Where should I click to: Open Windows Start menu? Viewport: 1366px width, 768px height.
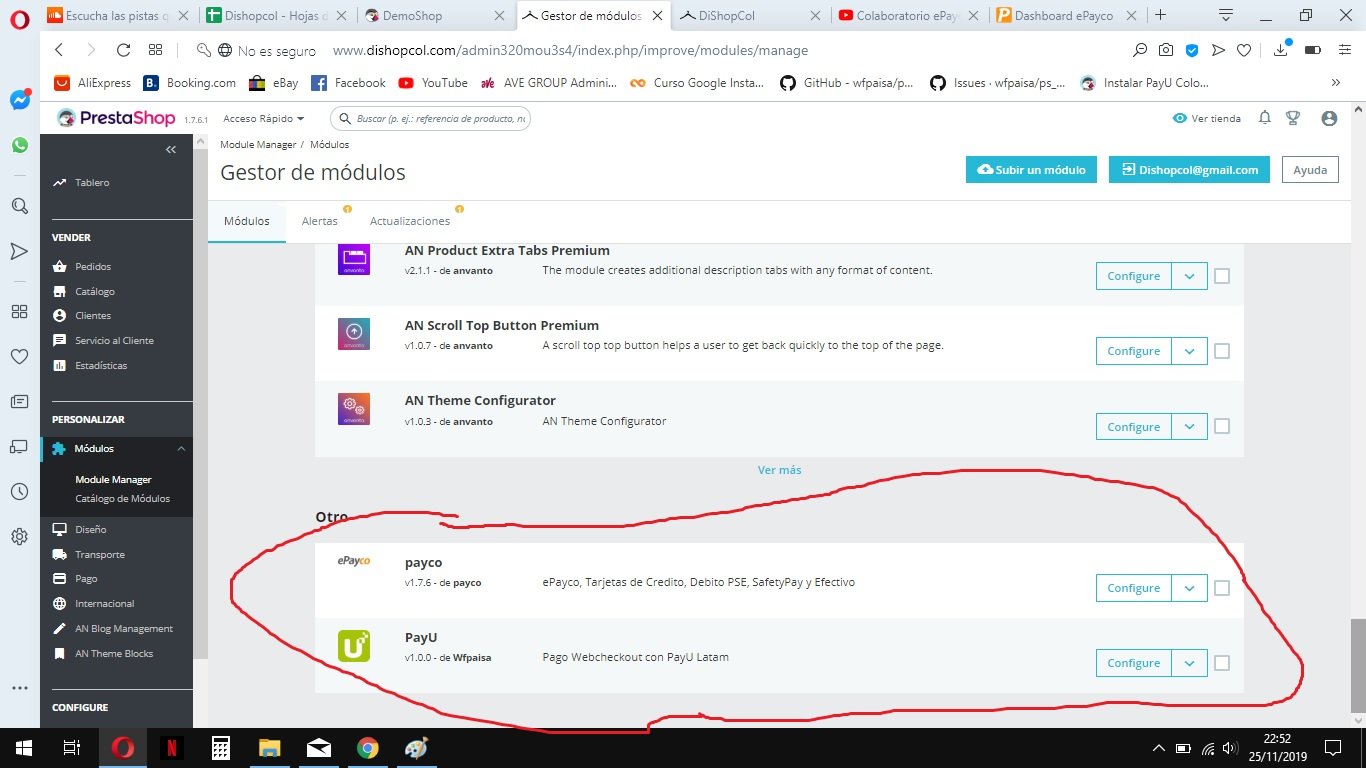point(22,748)
